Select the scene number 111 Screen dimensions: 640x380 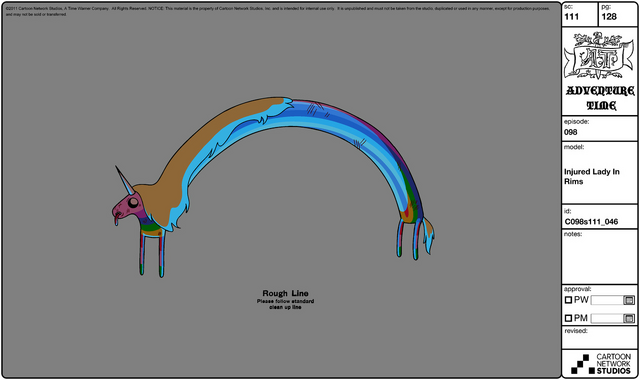(x=571, y=17)
